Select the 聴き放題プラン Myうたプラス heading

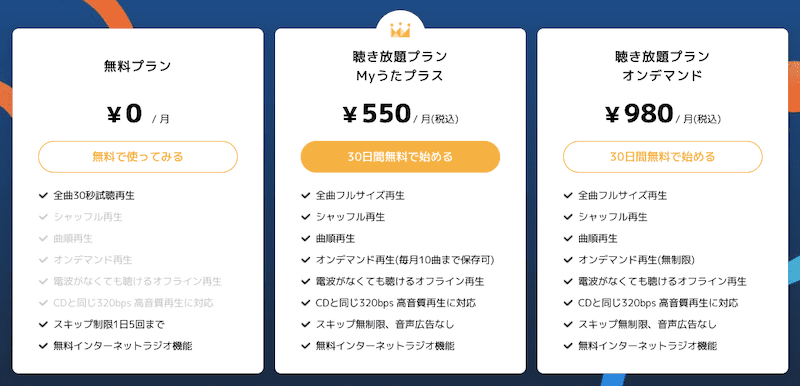400,66
